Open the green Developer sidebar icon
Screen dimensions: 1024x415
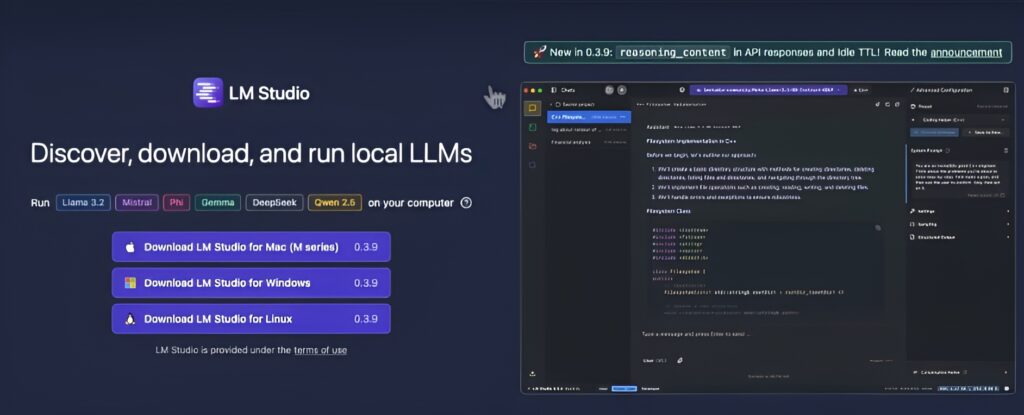(533, 127)
